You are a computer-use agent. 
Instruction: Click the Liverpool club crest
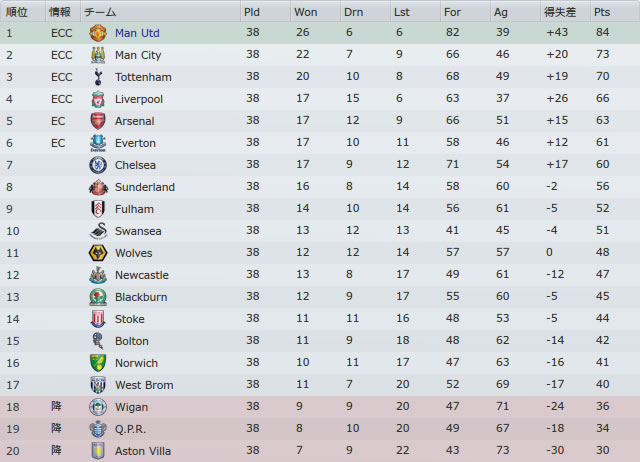pos(98,99)
